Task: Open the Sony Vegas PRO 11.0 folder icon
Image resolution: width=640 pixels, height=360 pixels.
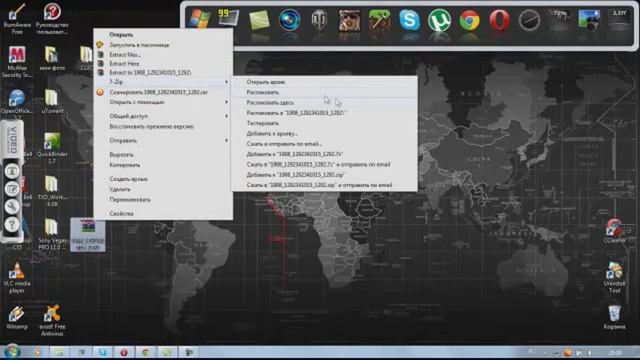Action: [52, 234]
